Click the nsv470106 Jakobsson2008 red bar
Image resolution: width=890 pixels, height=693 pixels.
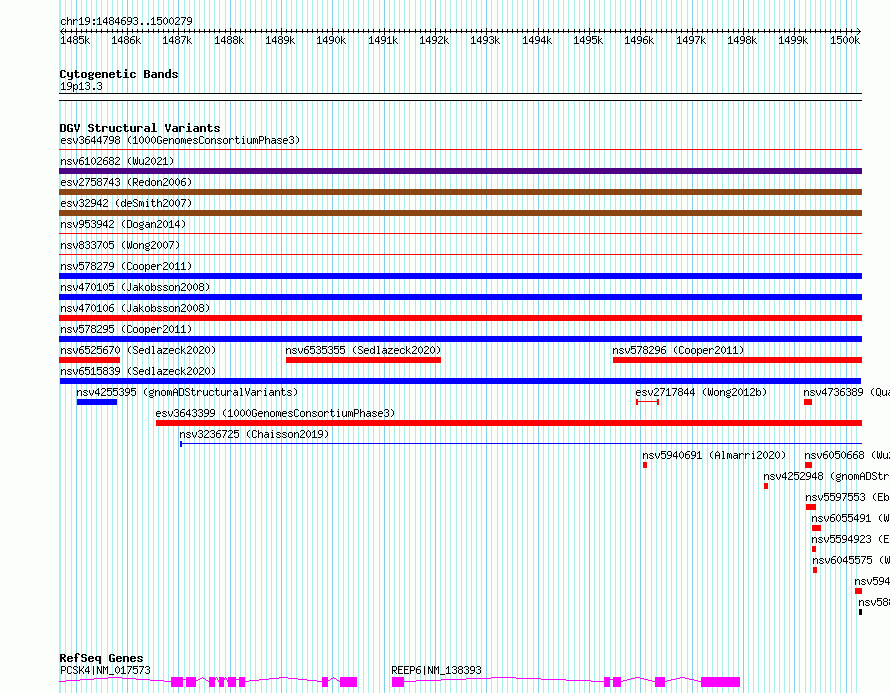click(460, 318)
